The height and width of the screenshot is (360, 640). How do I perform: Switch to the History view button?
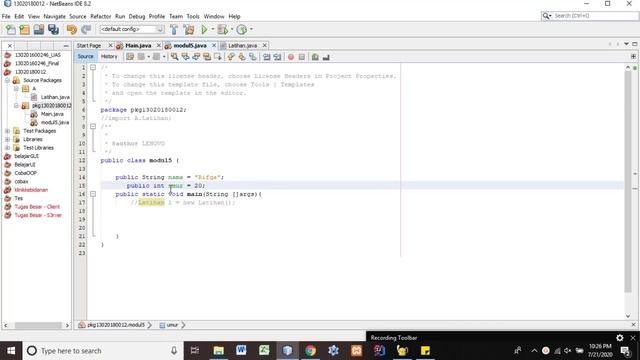(109, 57)
